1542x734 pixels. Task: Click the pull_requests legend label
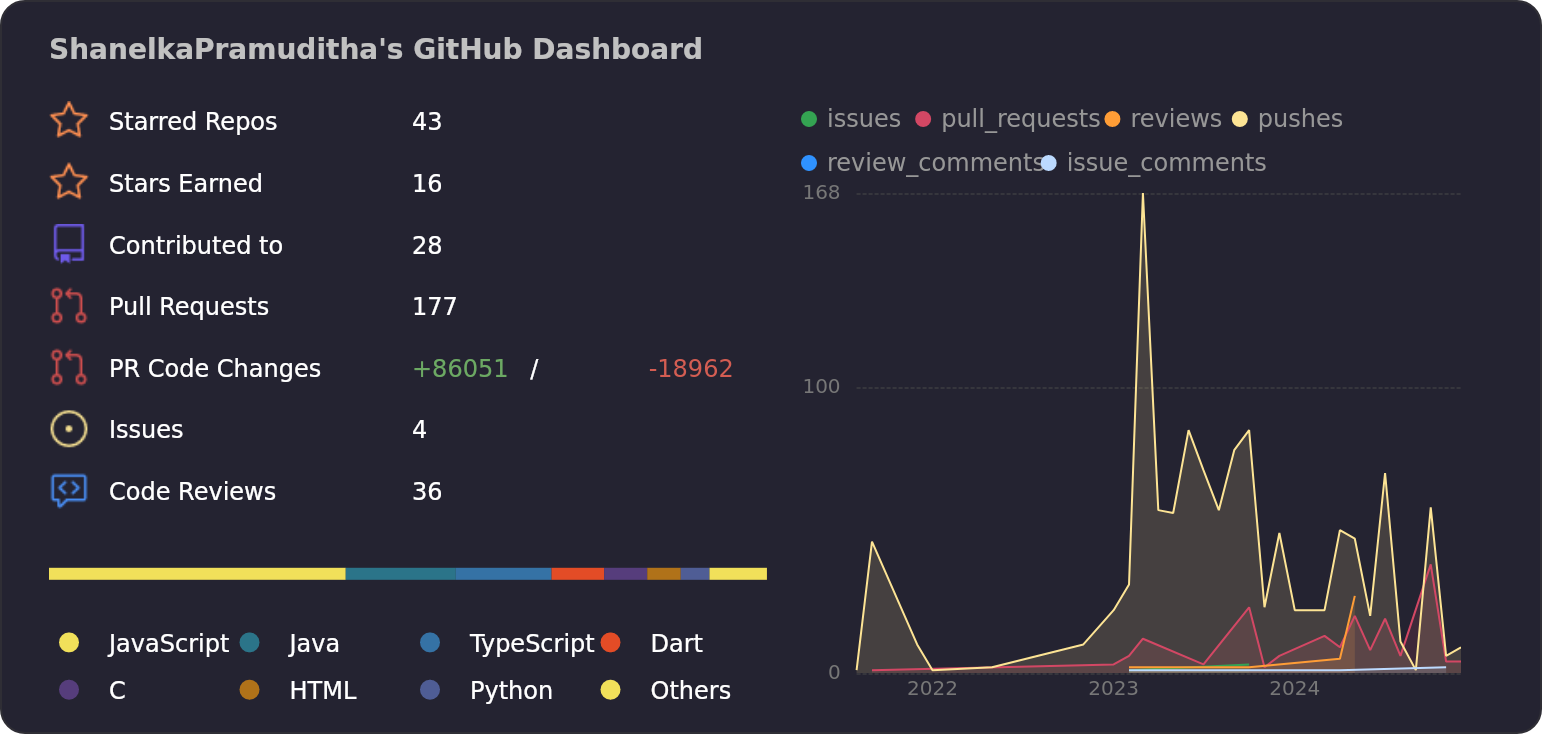(x=1021, y=119)
